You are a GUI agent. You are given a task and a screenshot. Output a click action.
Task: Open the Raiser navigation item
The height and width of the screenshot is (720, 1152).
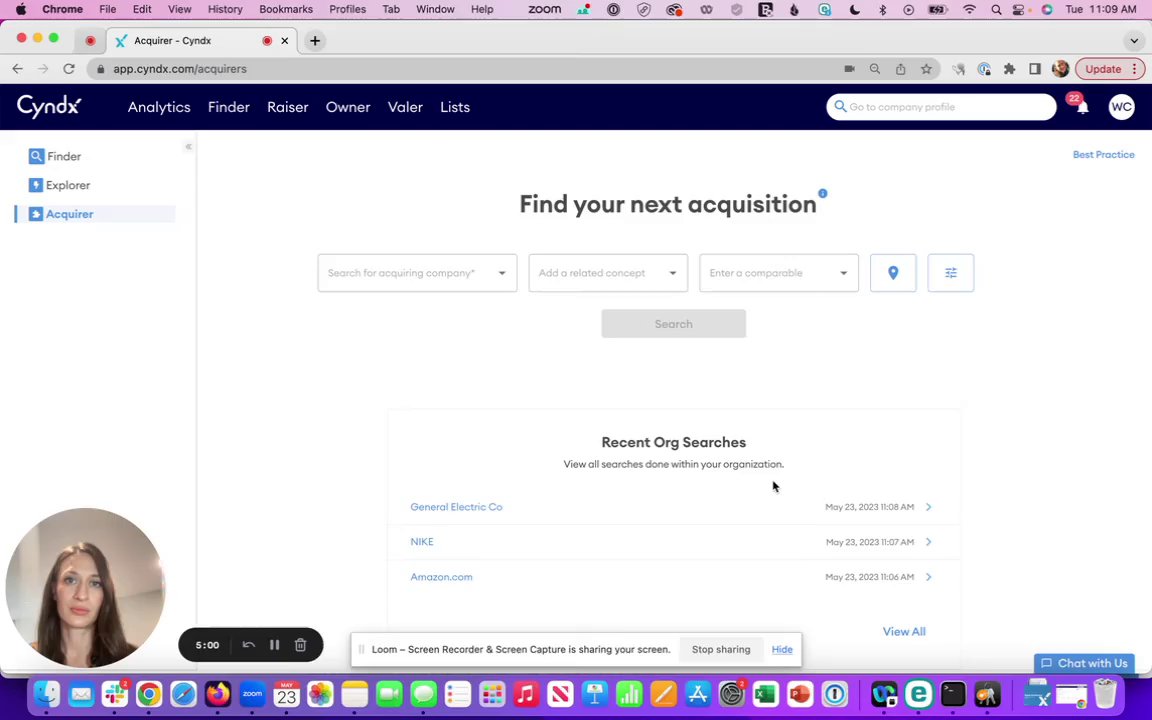pos(287,107)
